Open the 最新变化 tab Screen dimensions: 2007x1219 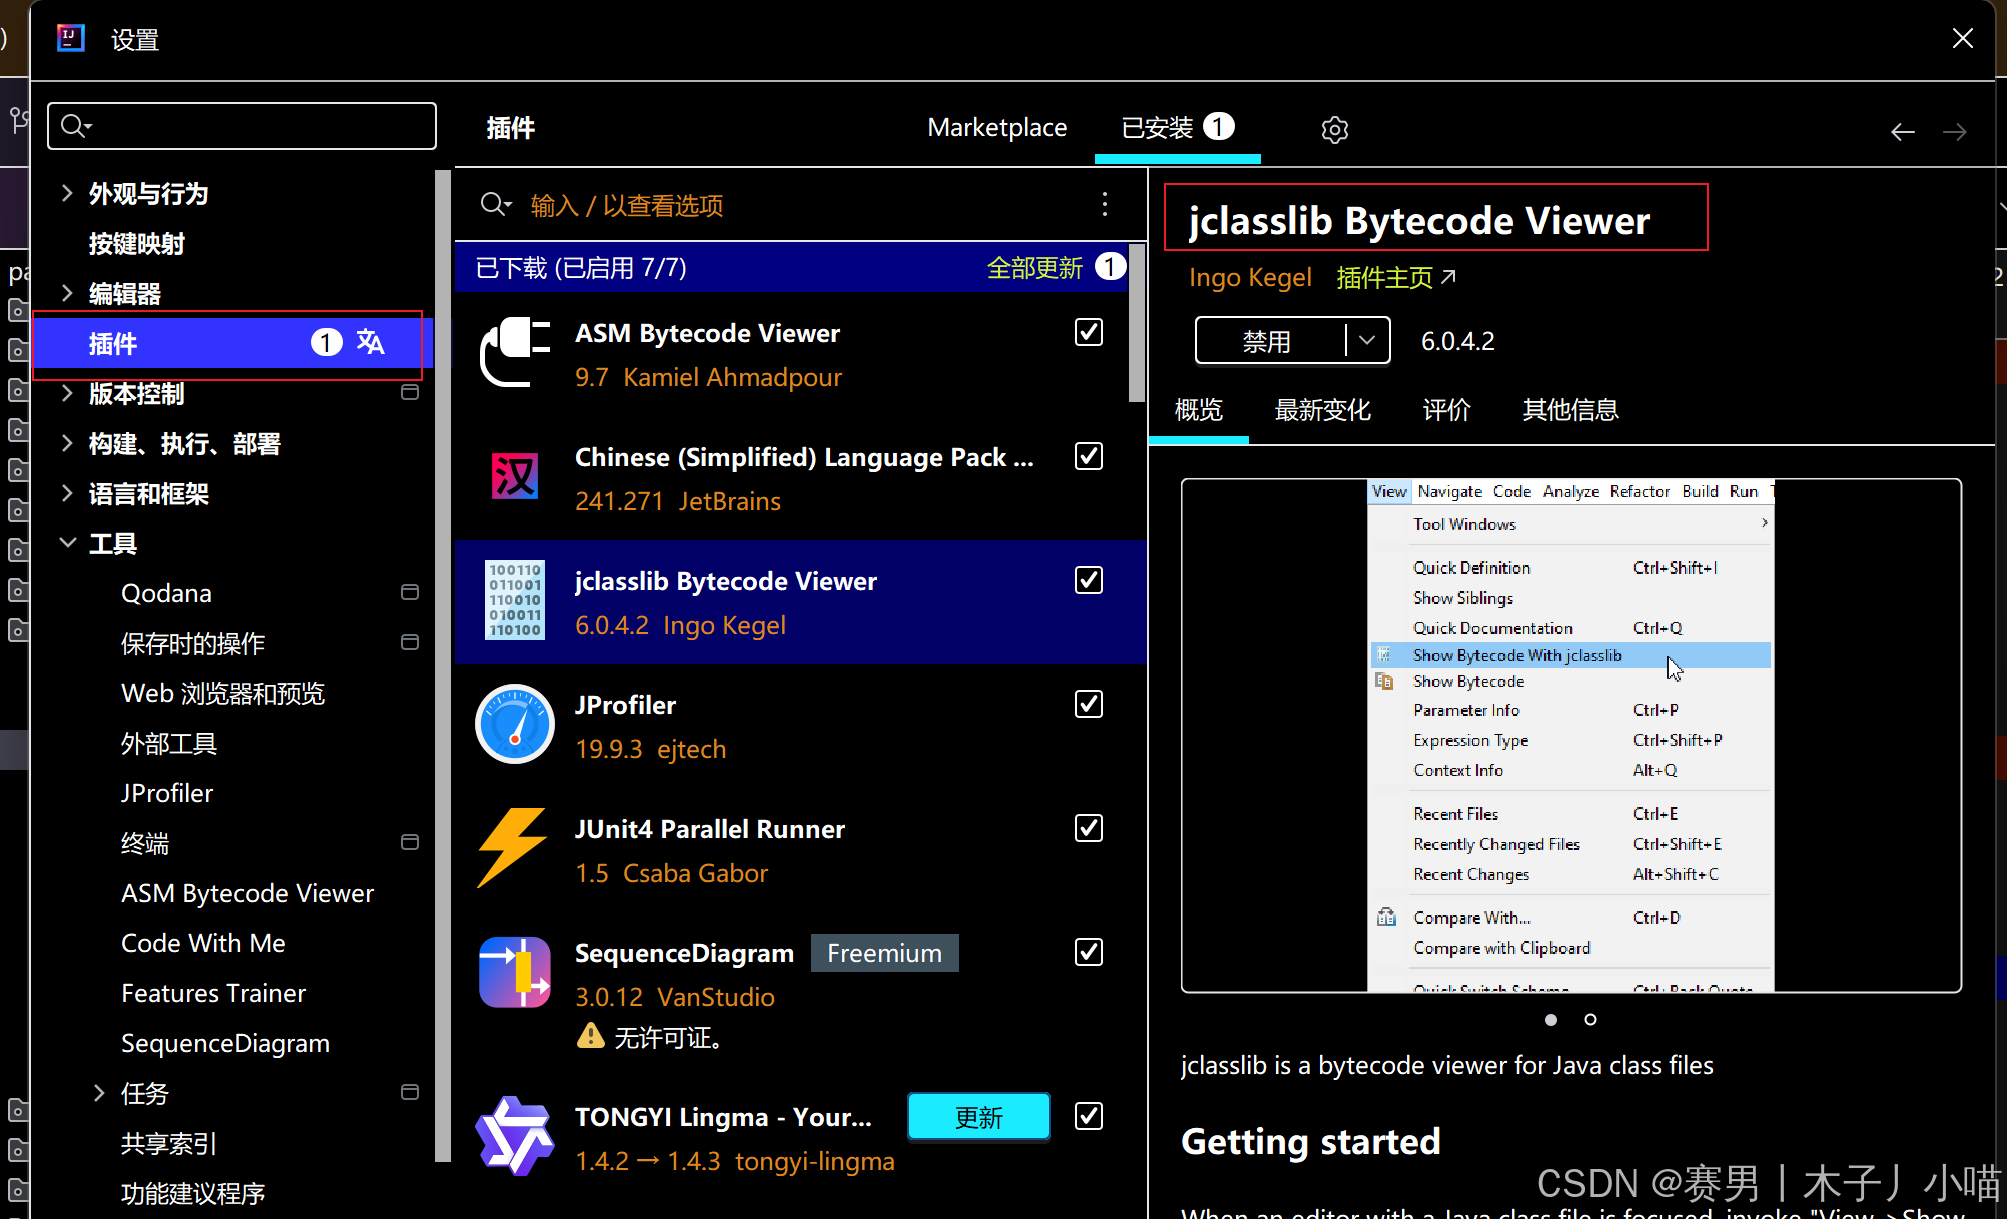[1322, 410]
